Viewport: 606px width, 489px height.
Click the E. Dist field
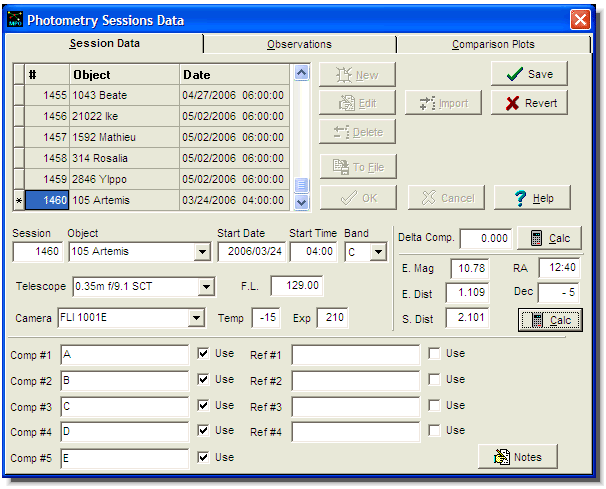467,293
